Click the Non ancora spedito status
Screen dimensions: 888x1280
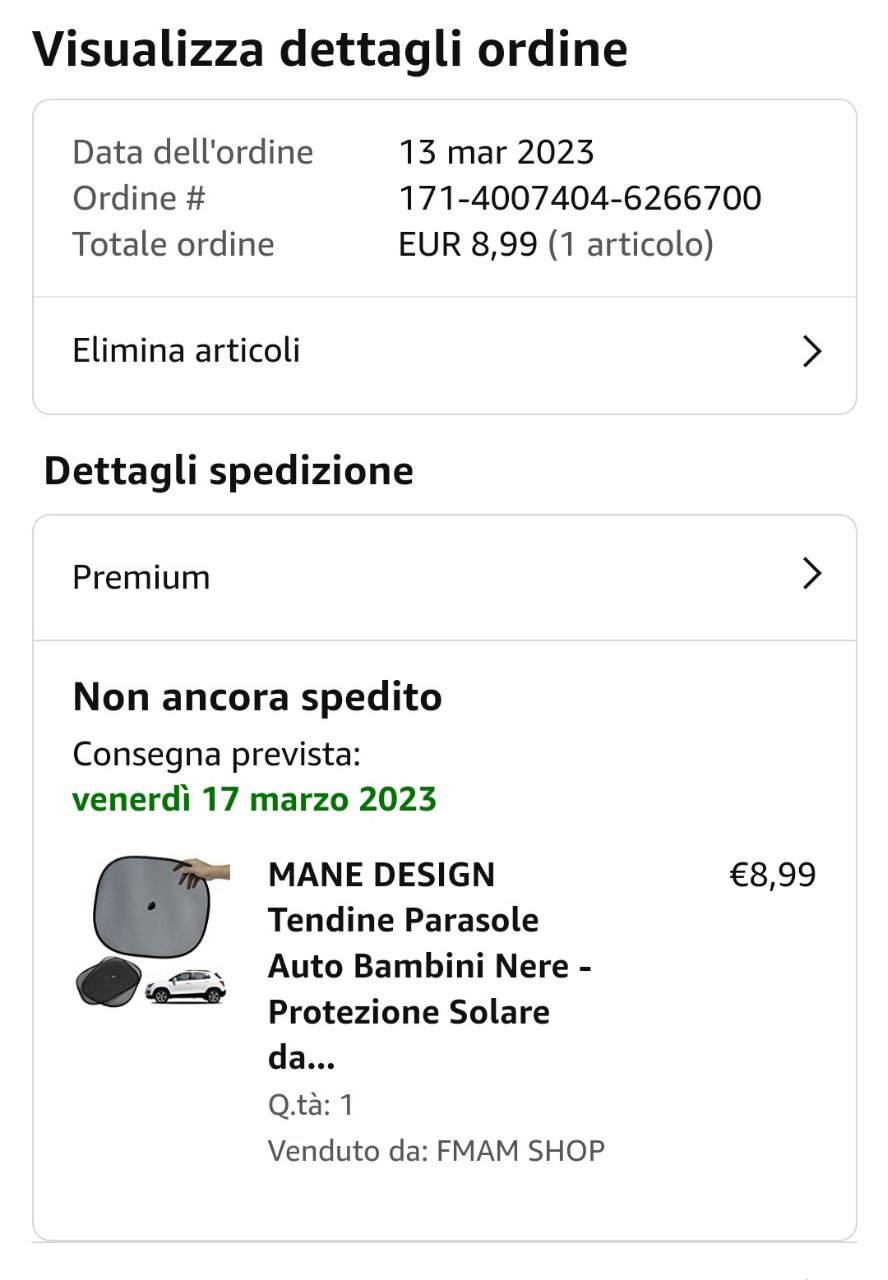pyautogui.click(x=257, y=697)
